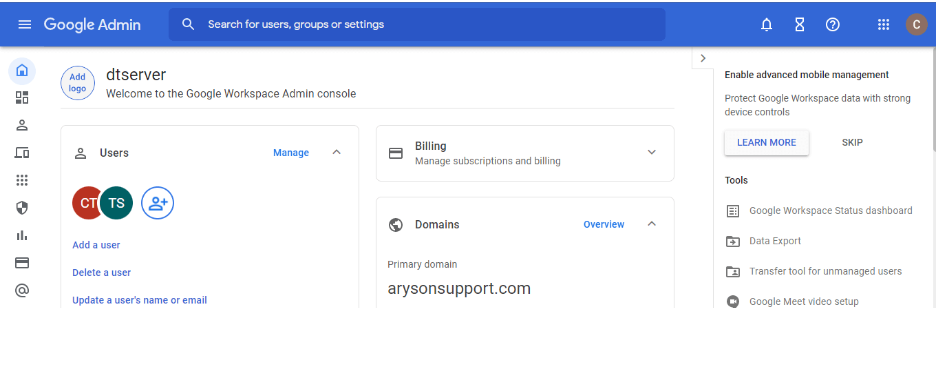Open the main hamburger menu

tap(25, 24)
